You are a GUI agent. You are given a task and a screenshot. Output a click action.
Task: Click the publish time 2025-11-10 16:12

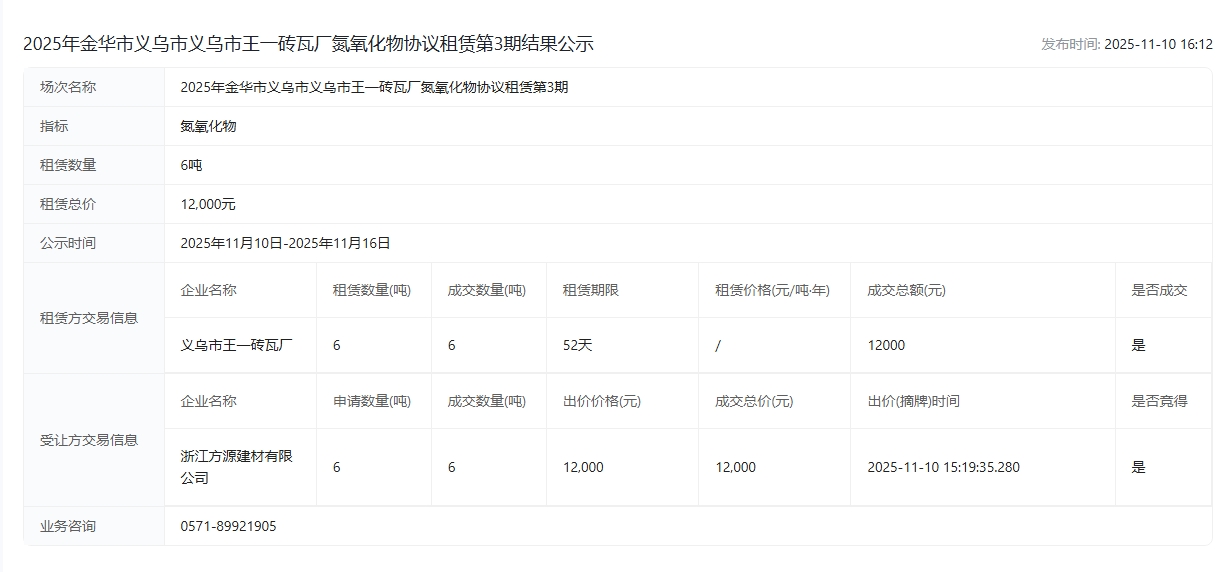click(x=1126, y=44)
